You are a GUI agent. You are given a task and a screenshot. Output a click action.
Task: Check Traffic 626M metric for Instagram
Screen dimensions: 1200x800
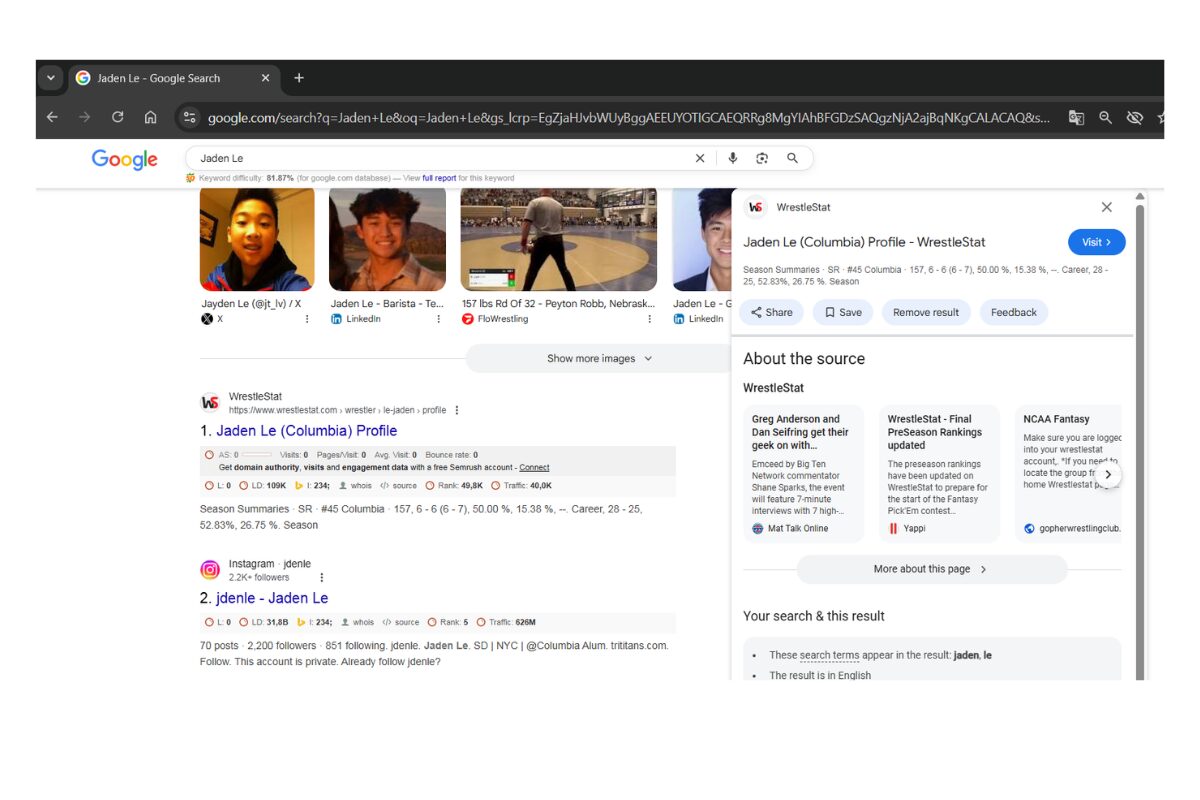506,622
